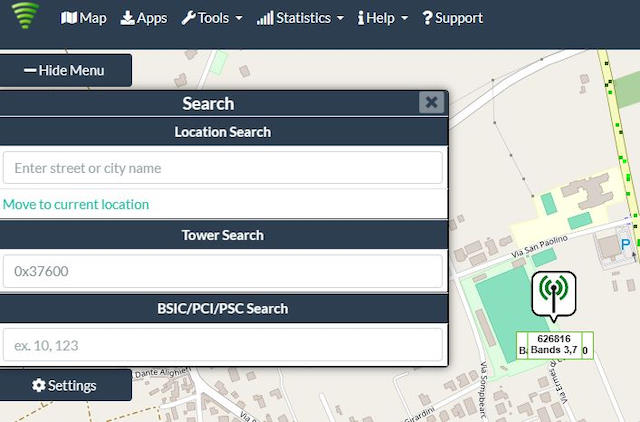Focus the BSIC/PCI/PSC search input field

(x=222, y=345)
